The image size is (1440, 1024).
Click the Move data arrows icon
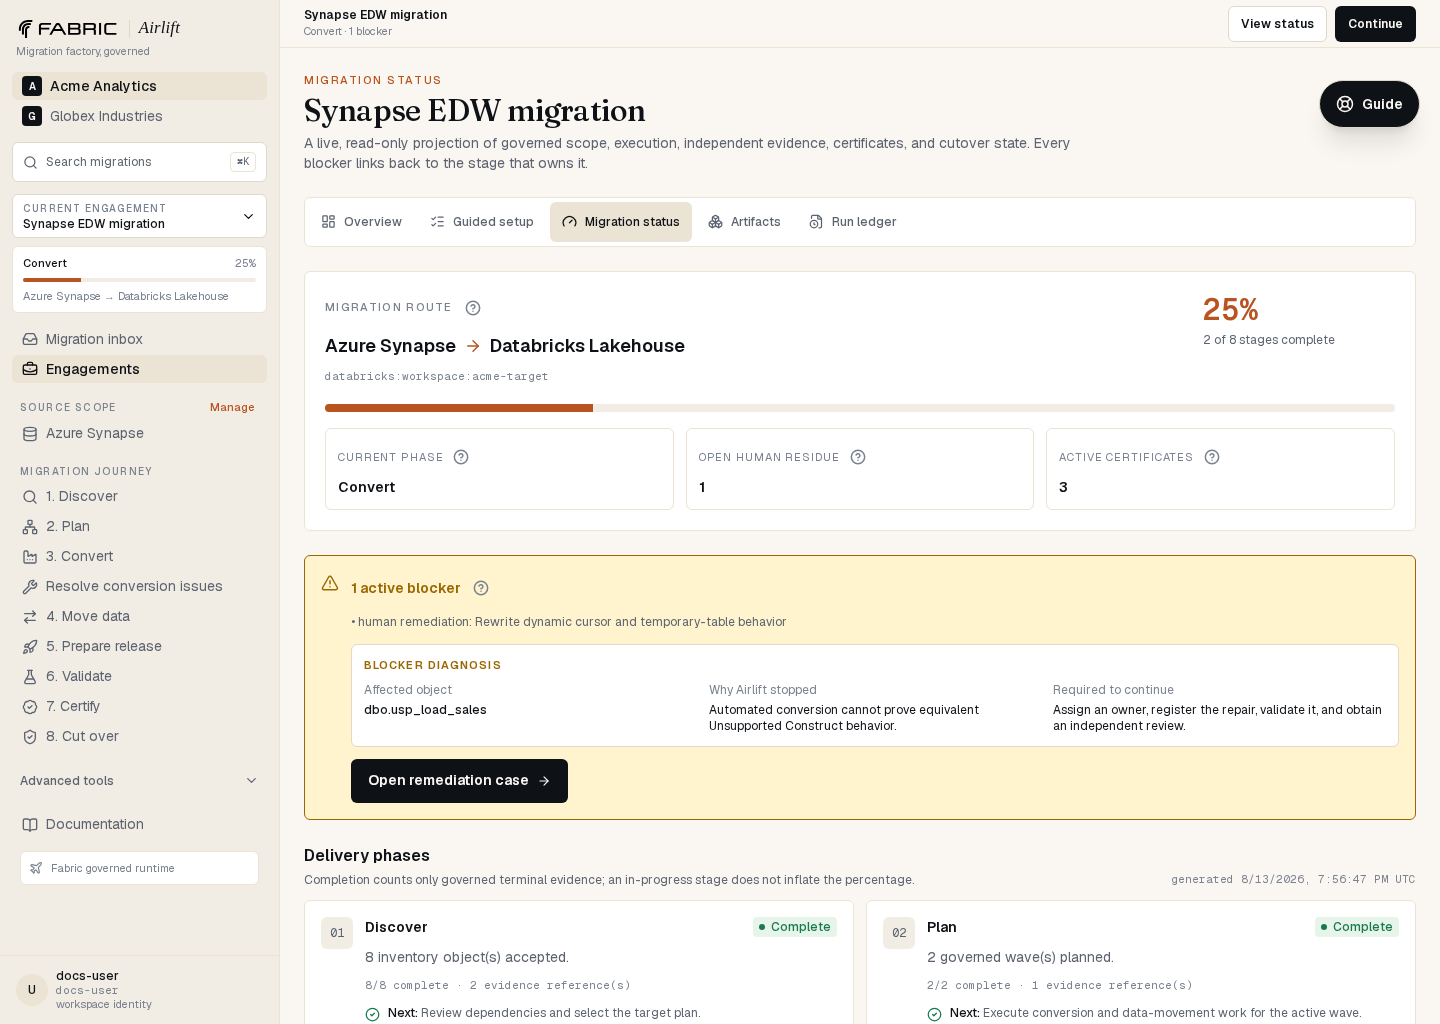click(30, 616)
